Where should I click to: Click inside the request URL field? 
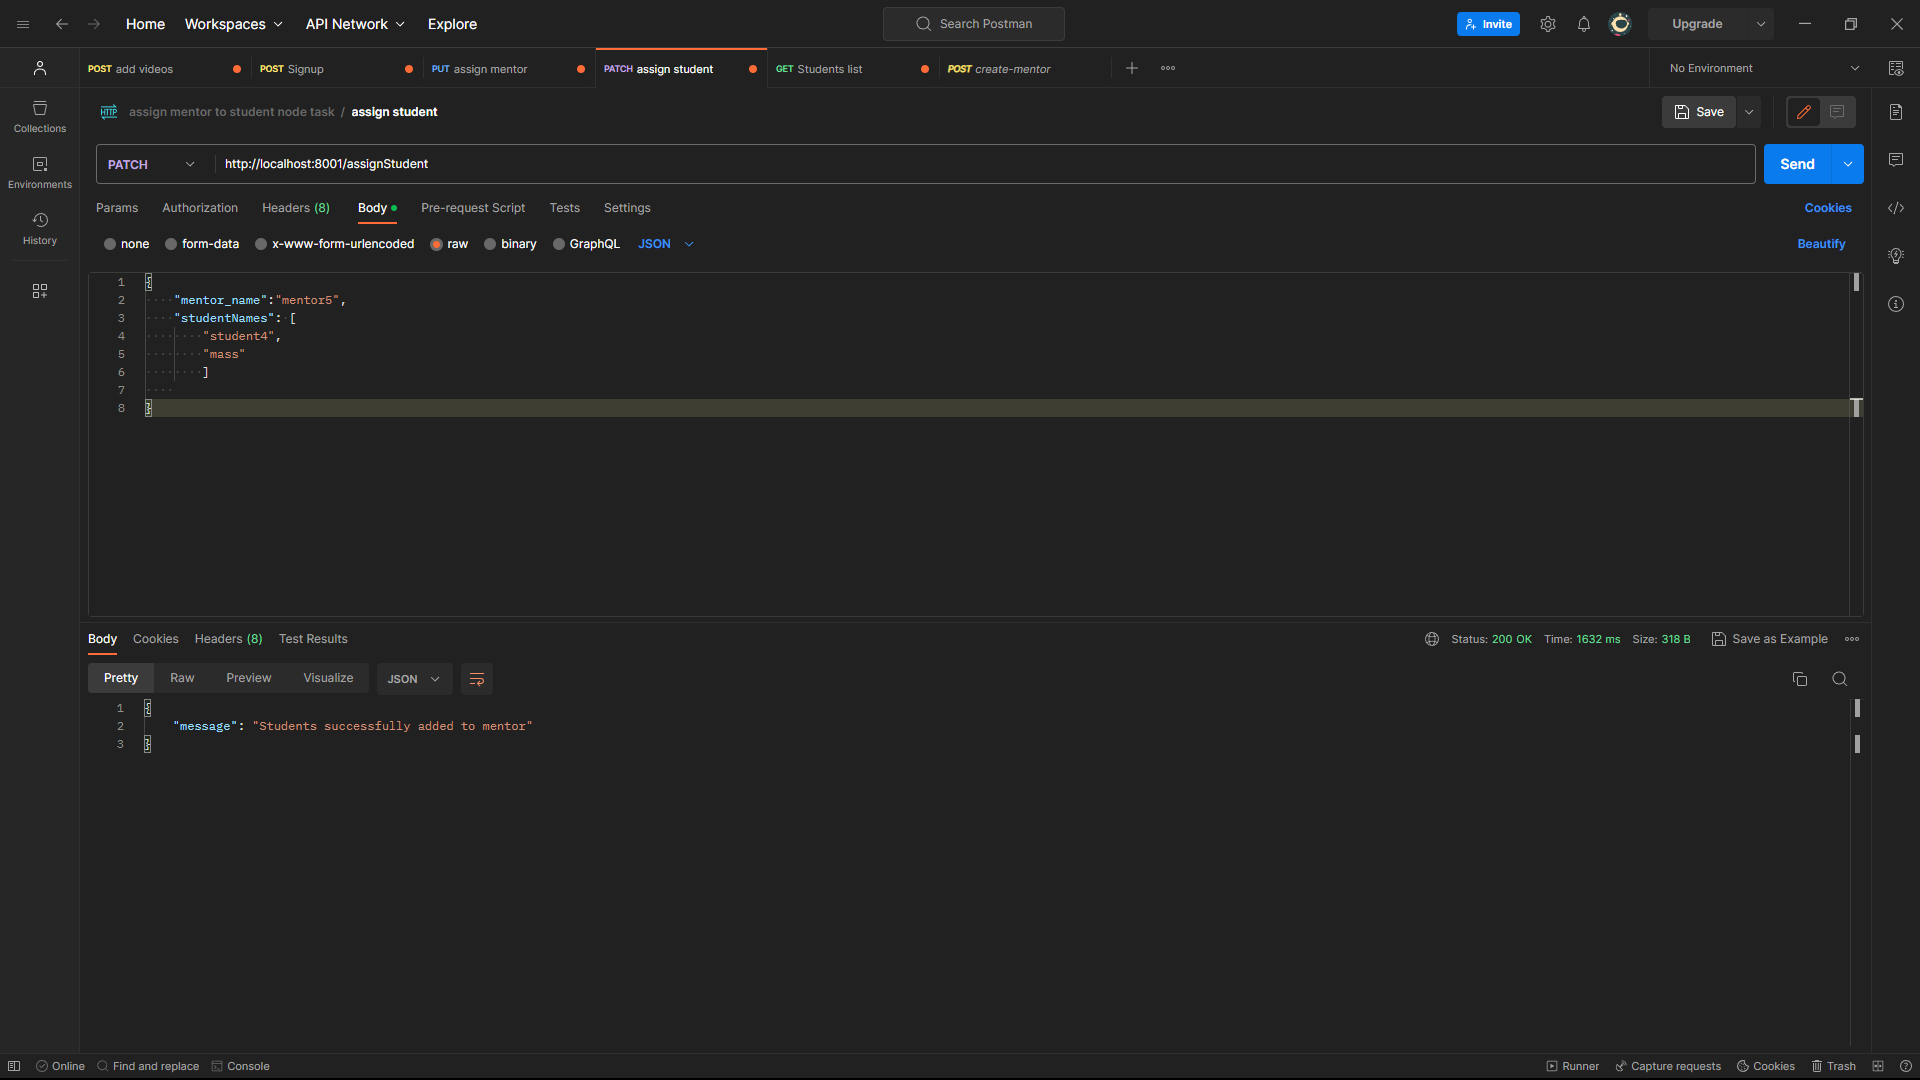coord(700,163)
